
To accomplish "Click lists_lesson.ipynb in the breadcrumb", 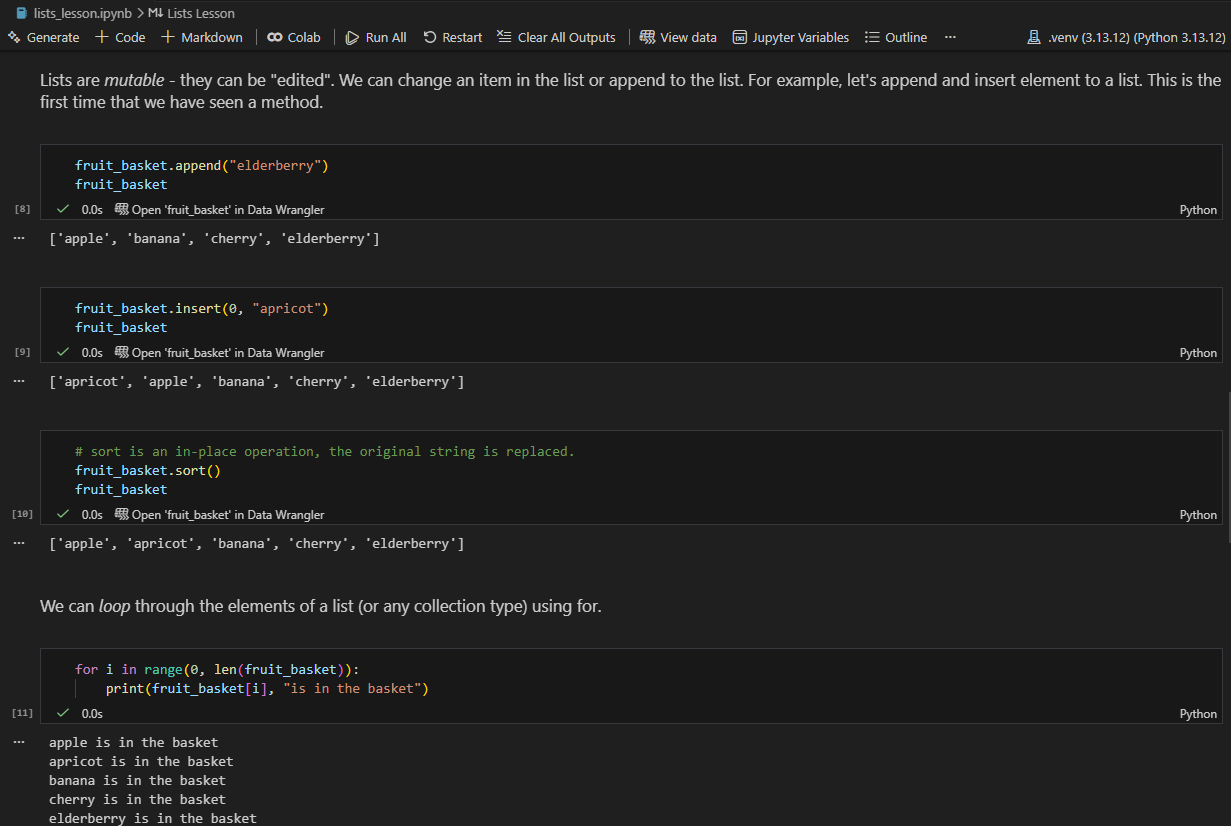I will point(74,13).
